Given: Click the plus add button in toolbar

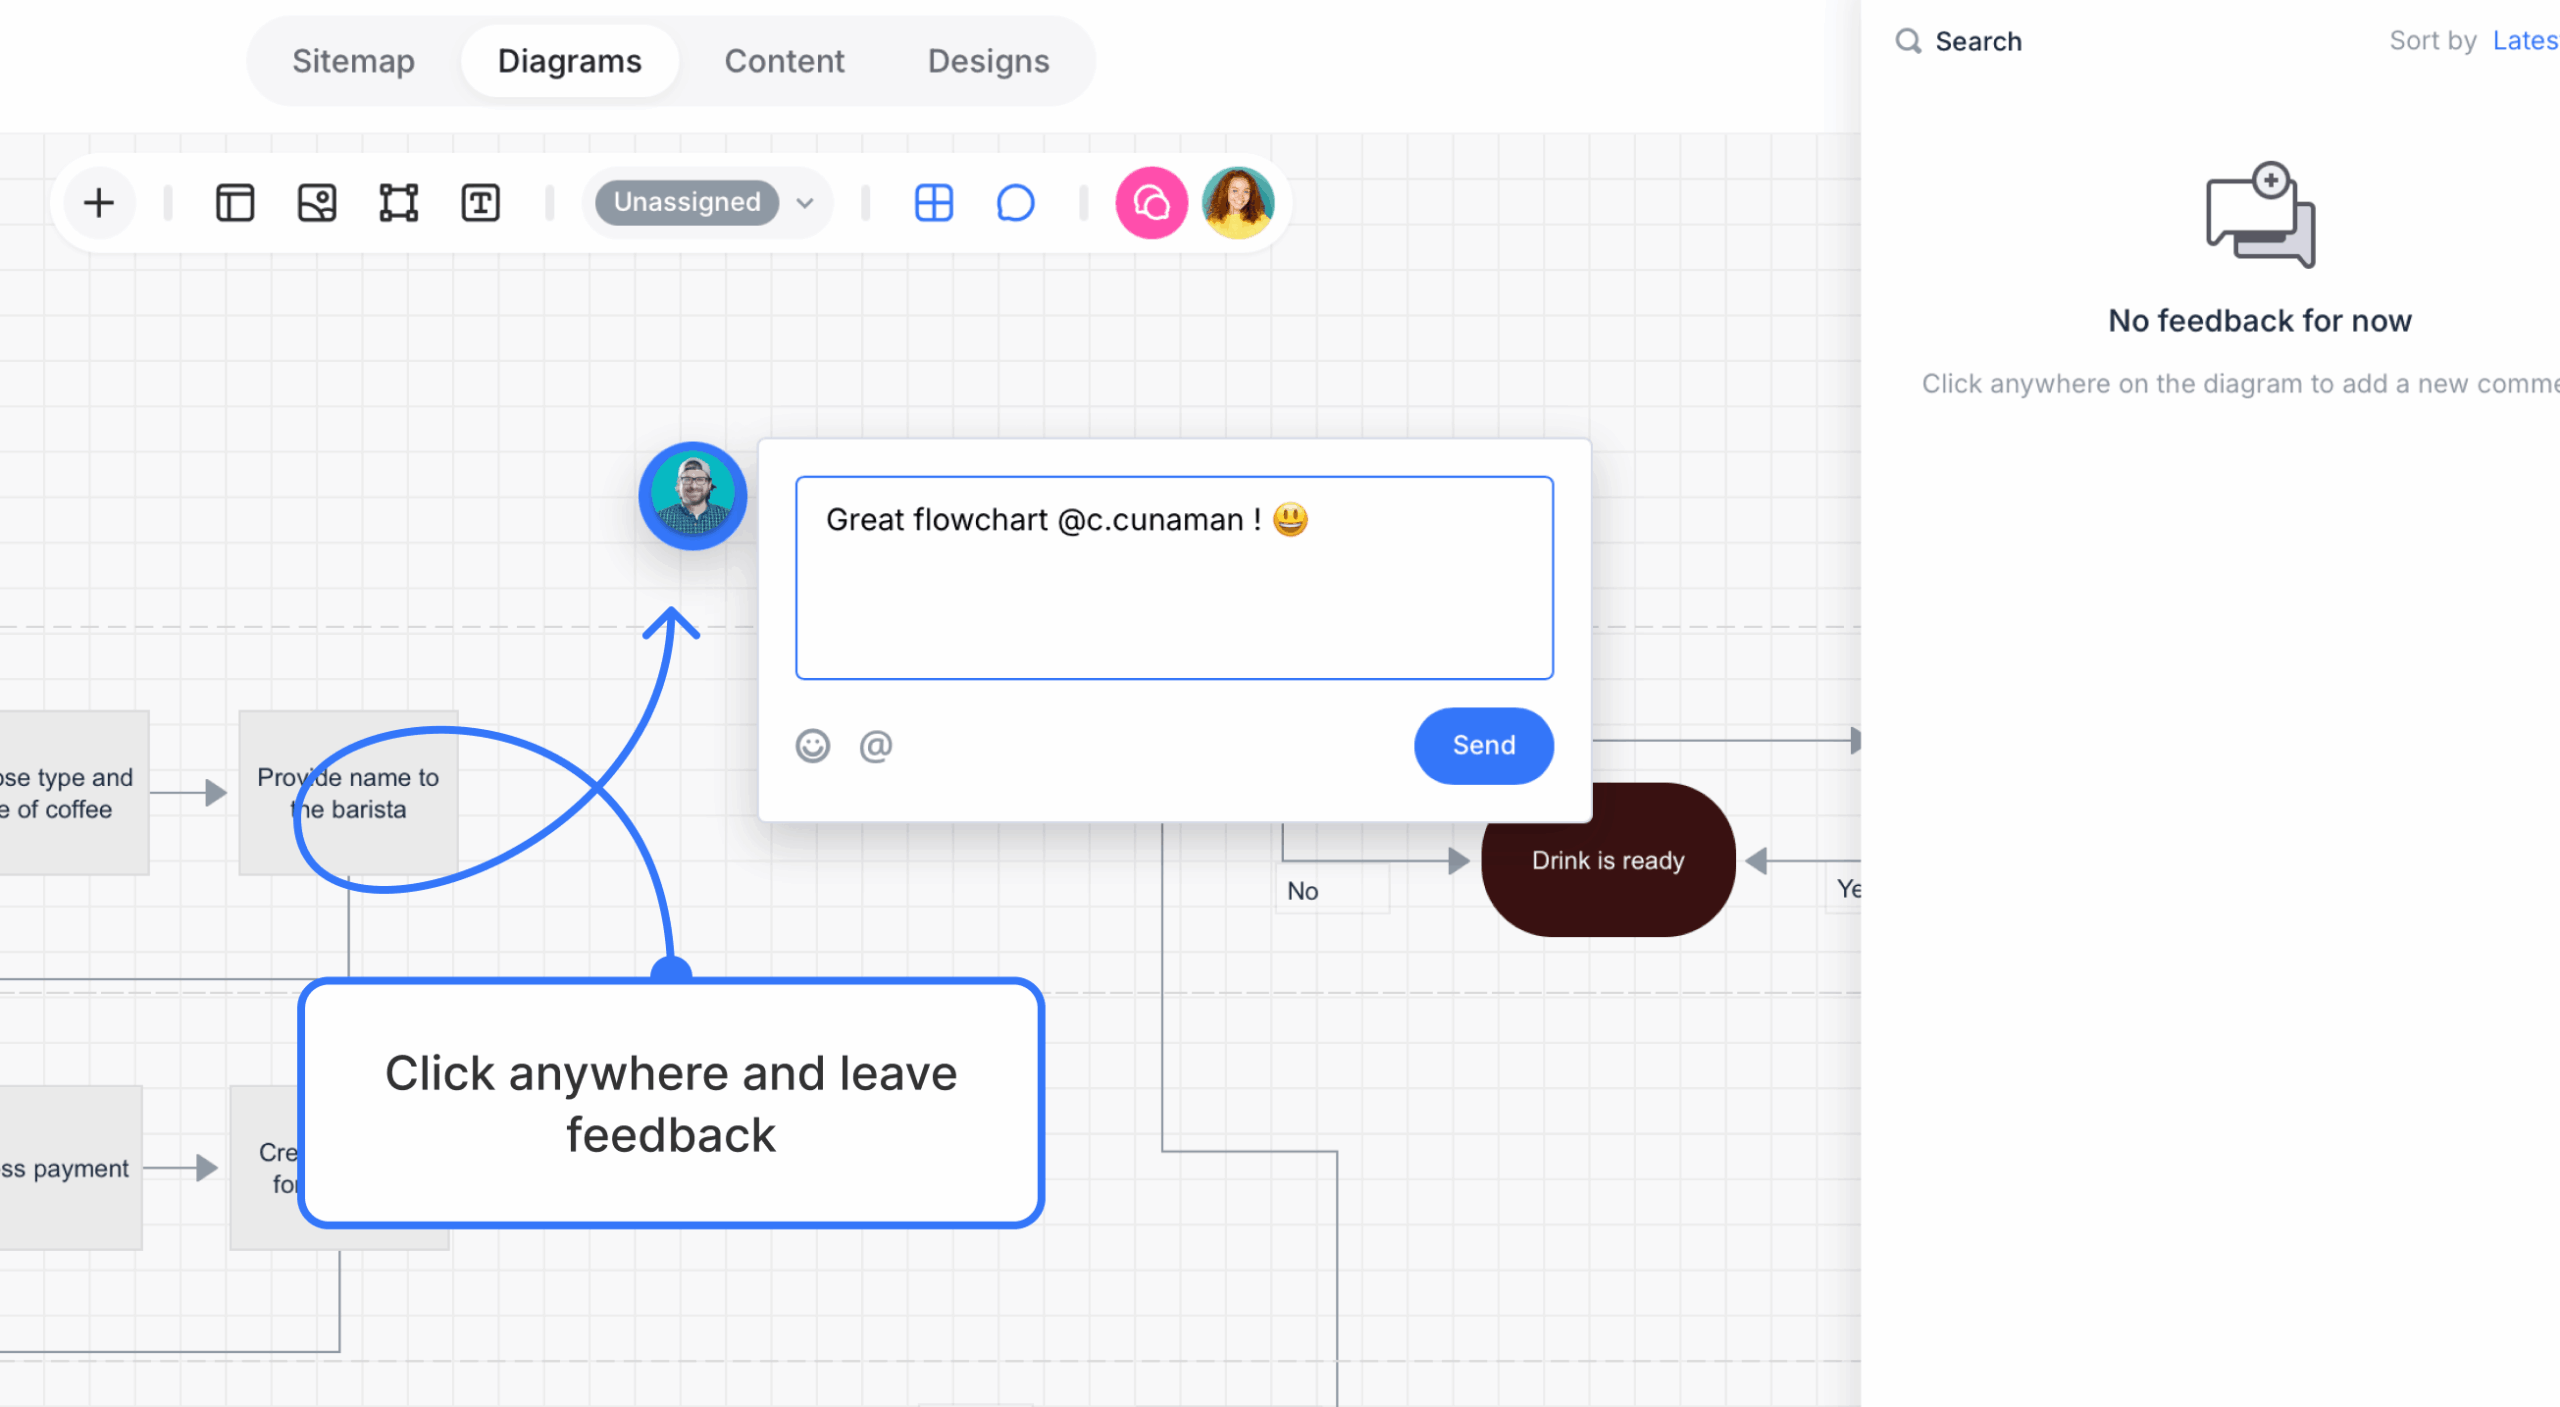Looking at the screenshot, I should click(x=98, y=203).
